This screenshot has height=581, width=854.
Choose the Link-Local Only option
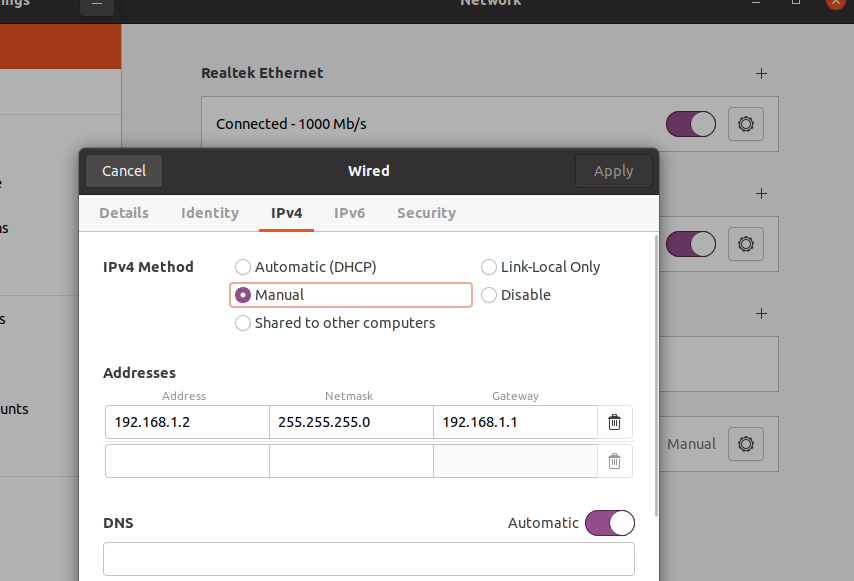pos(489,267)
